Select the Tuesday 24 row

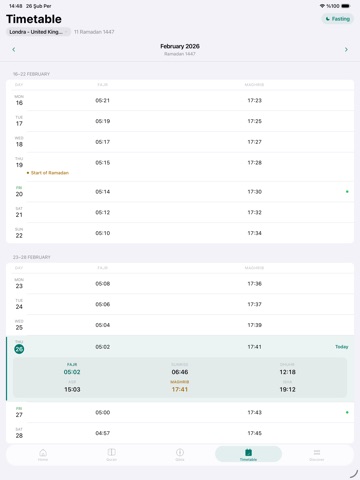(180, 304)
